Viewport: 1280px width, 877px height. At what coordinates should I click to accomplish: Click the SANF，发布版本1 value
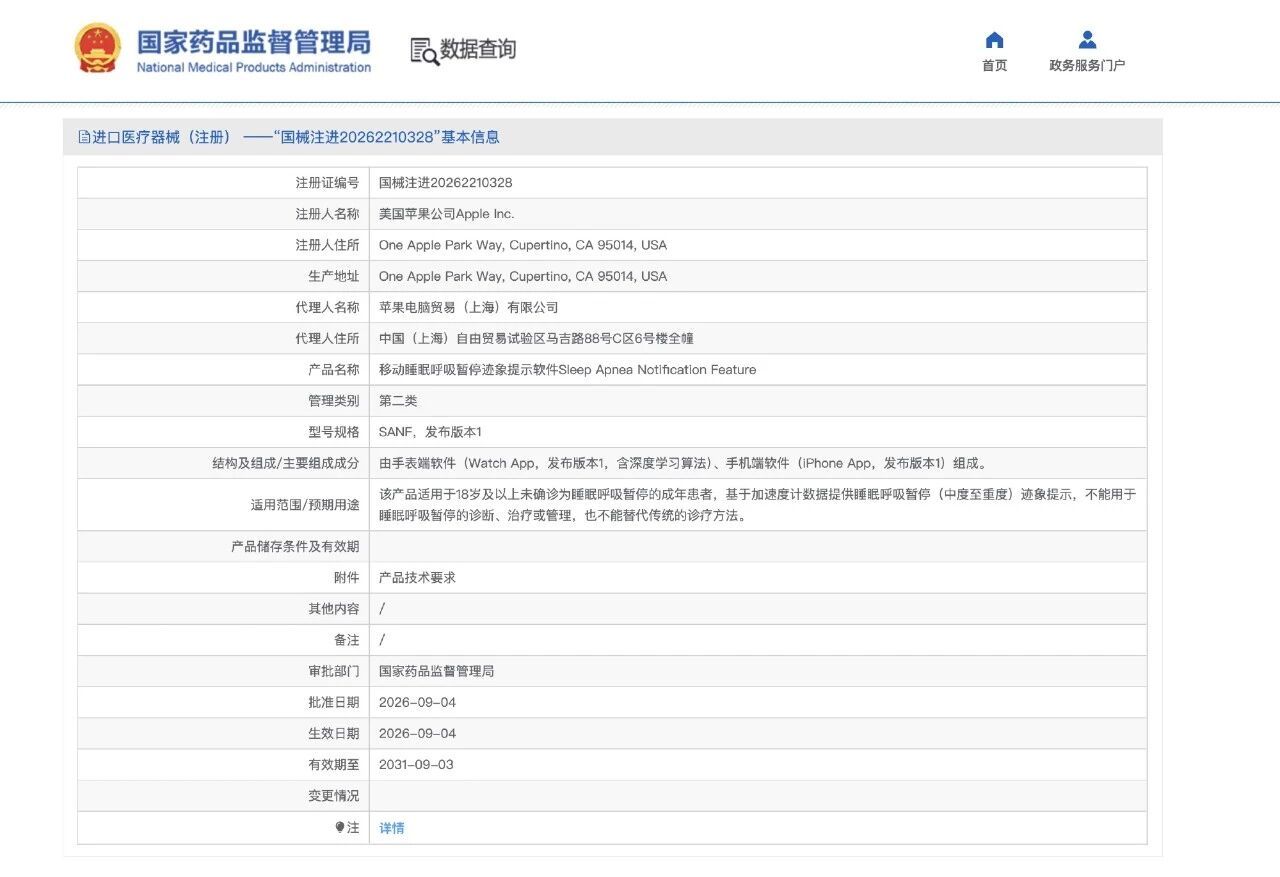(x=430, y=432)
